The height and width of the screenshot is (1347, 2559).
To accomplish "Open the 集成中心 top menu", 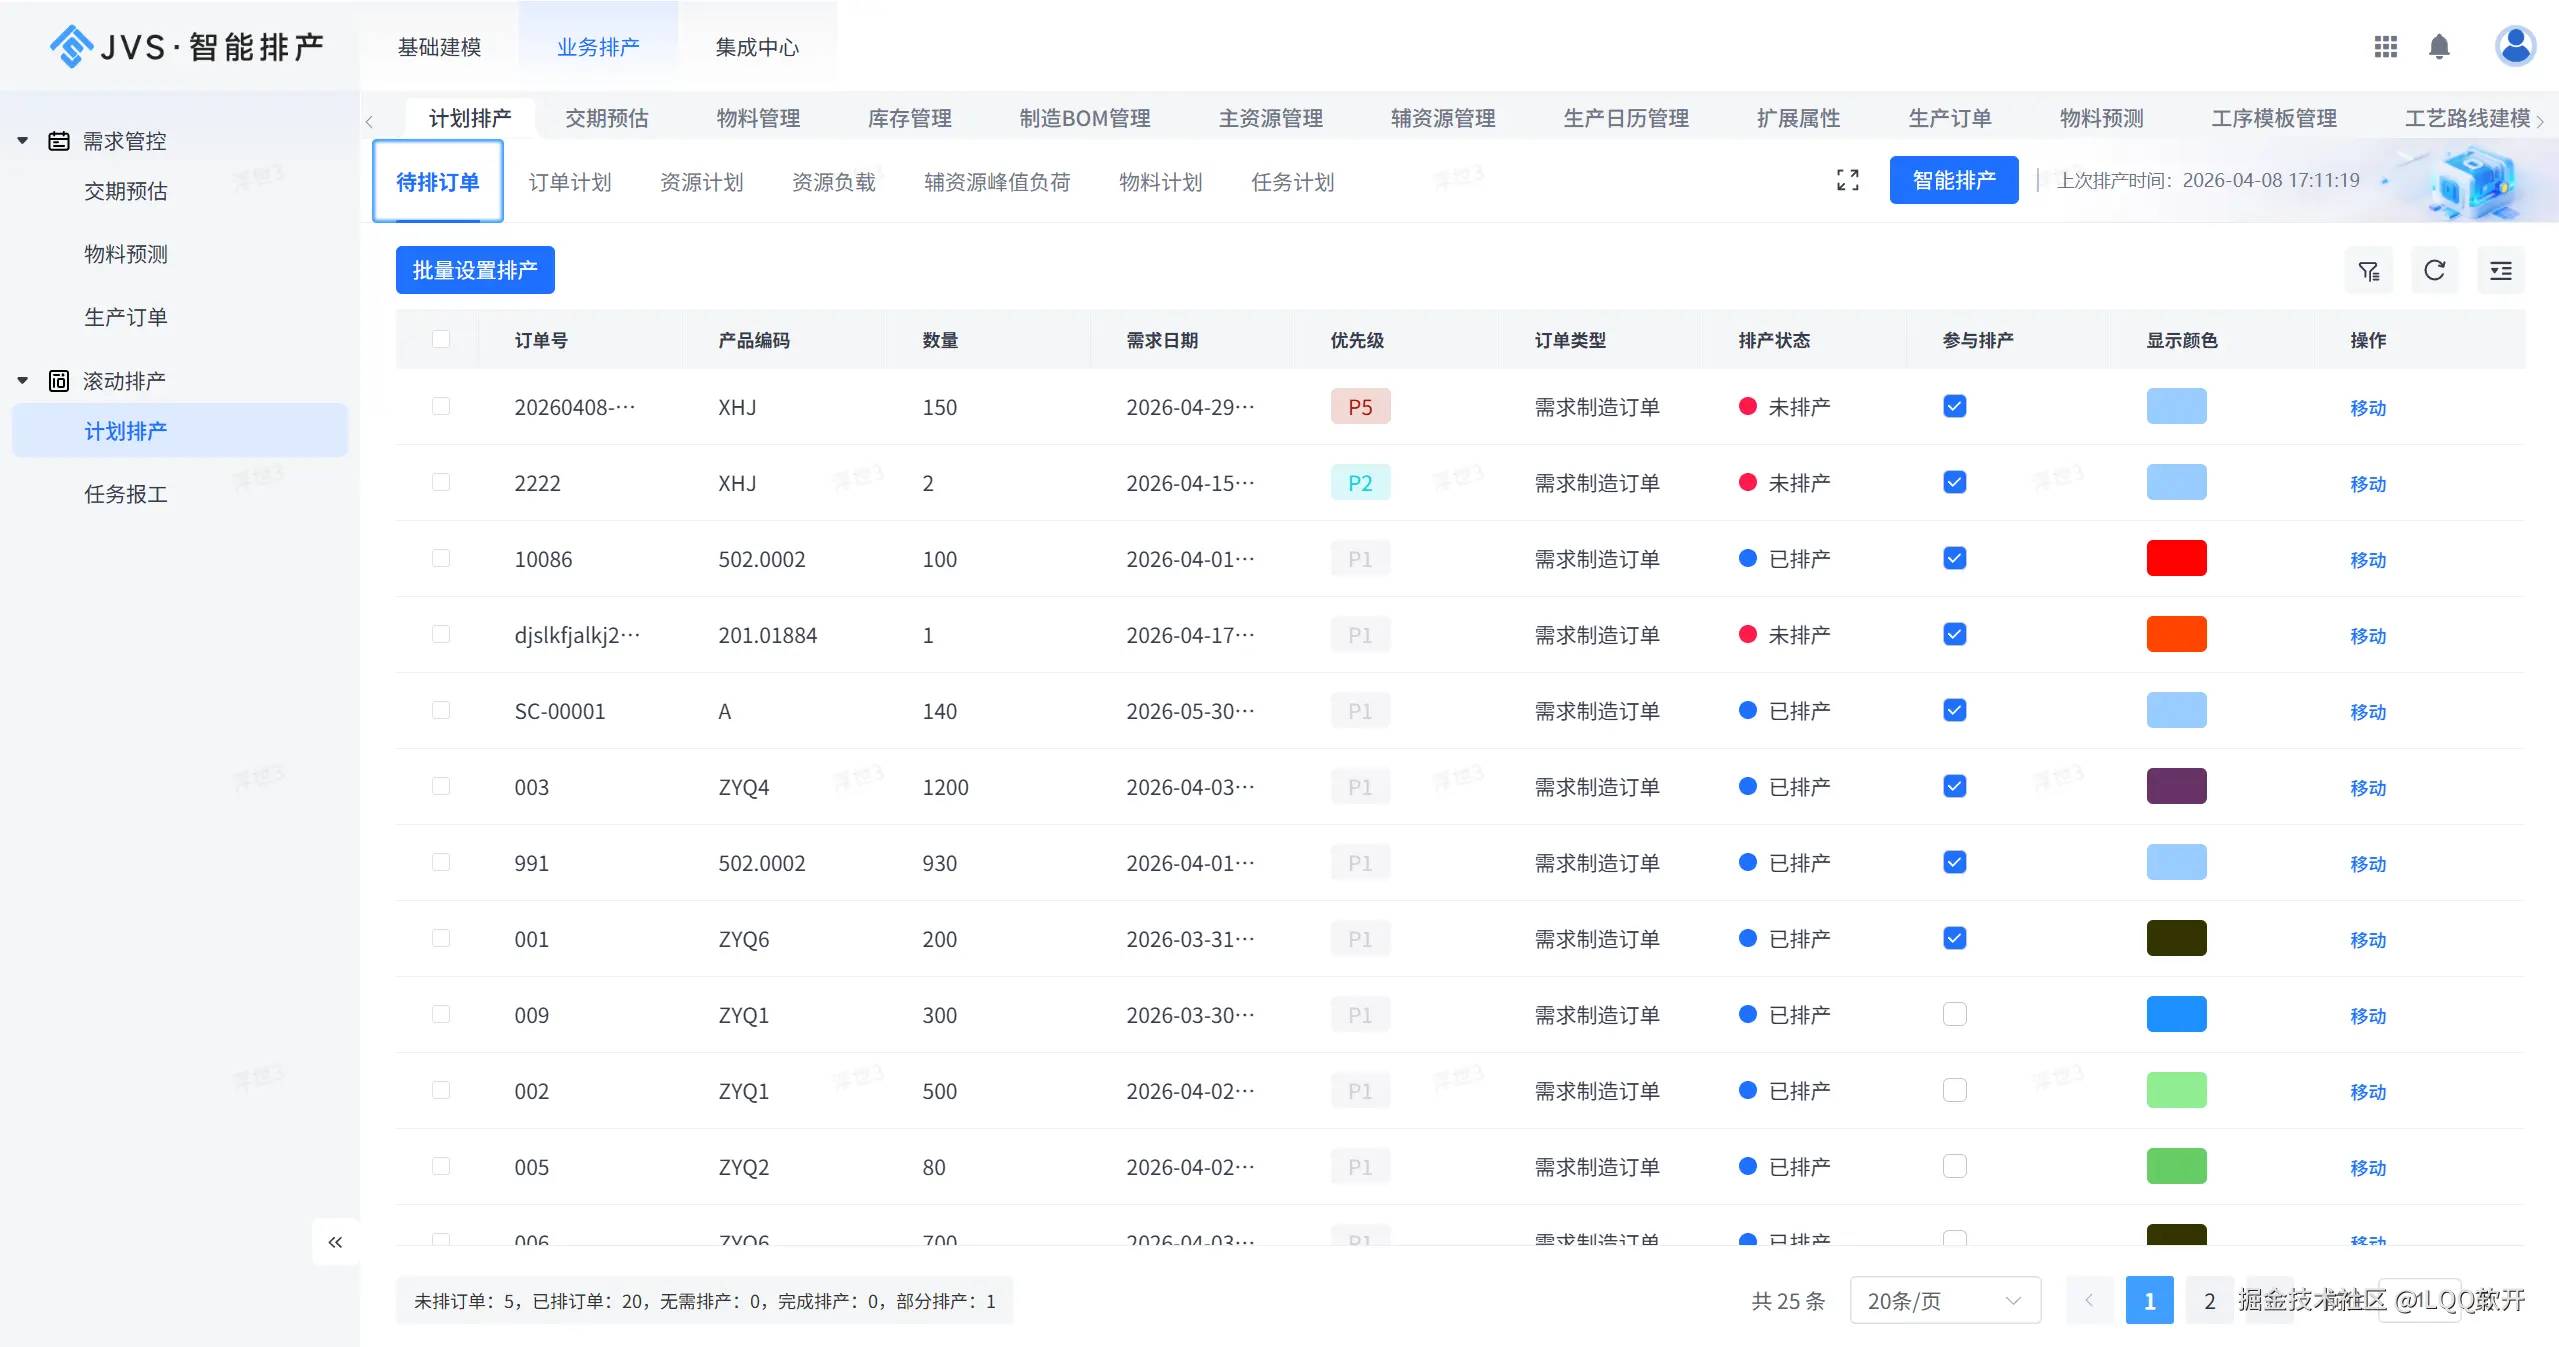I will (757, 47).
